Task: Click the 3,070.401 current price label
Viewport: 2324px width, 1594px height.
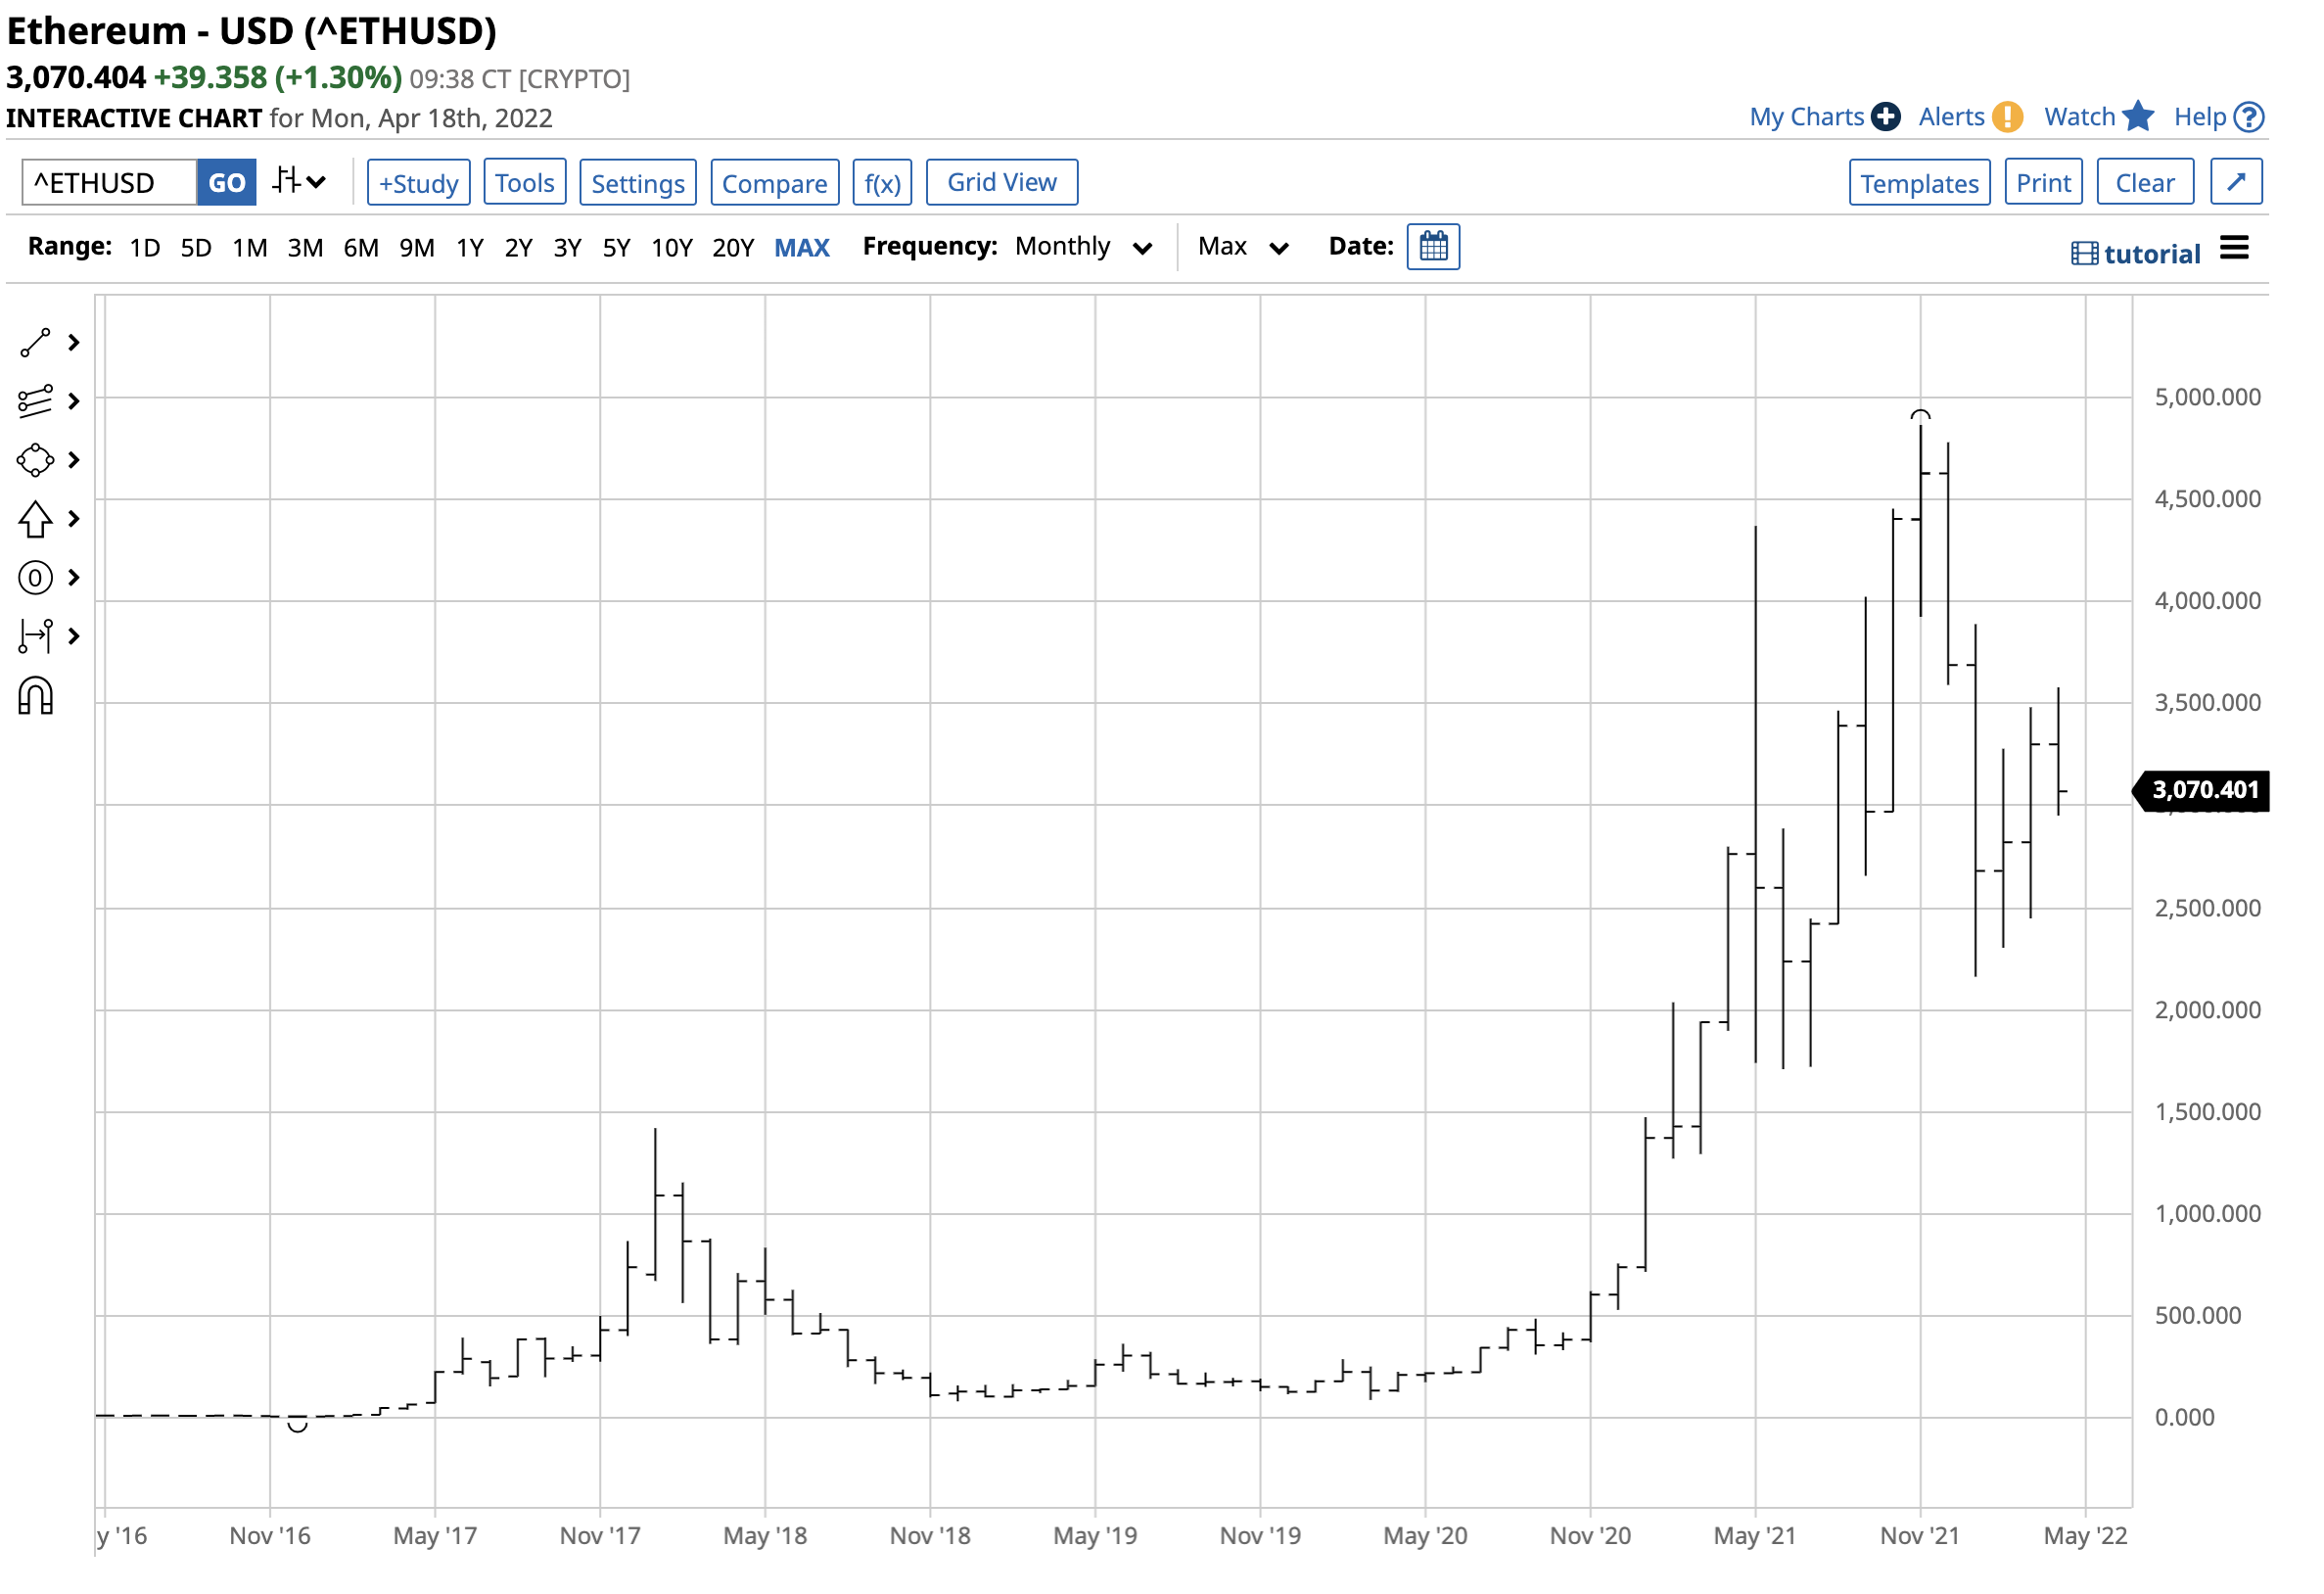Action: [x=2202, y=790]
